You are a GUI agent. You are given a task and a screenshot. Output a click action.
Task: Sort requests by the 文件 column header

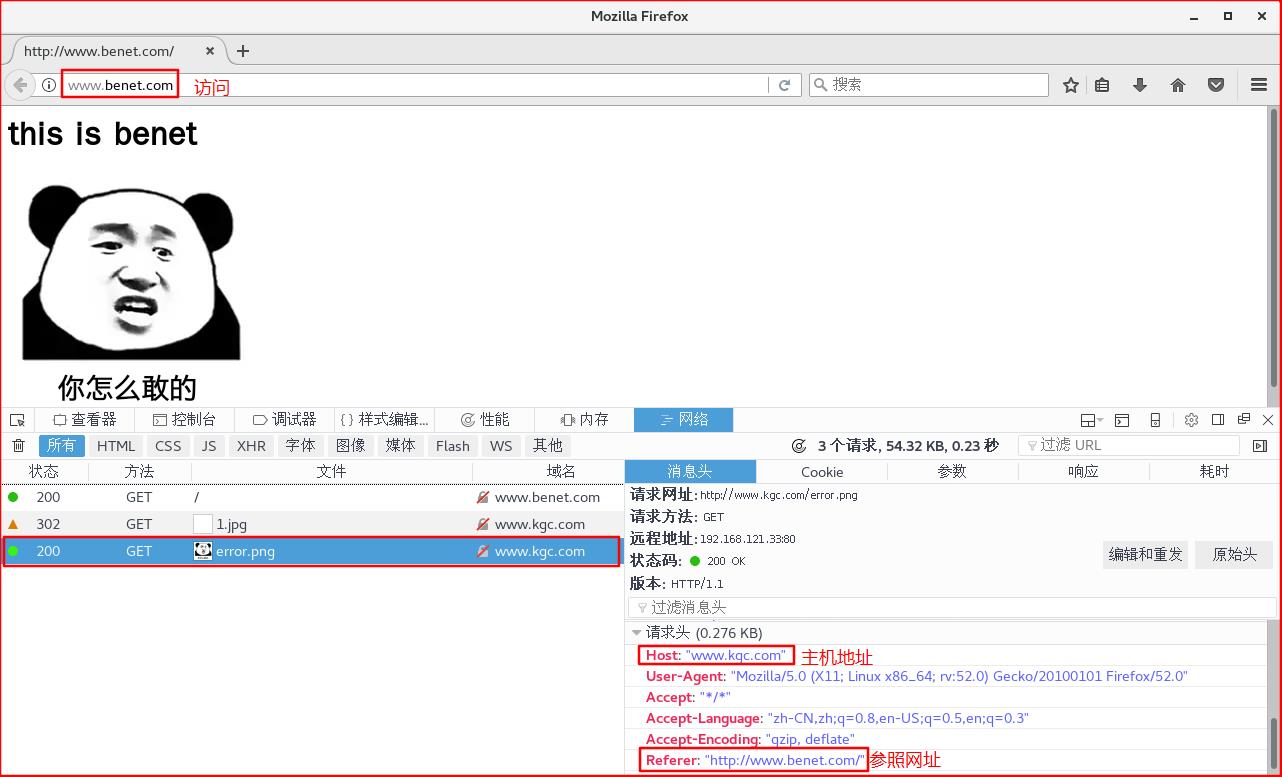coord(331,472)
